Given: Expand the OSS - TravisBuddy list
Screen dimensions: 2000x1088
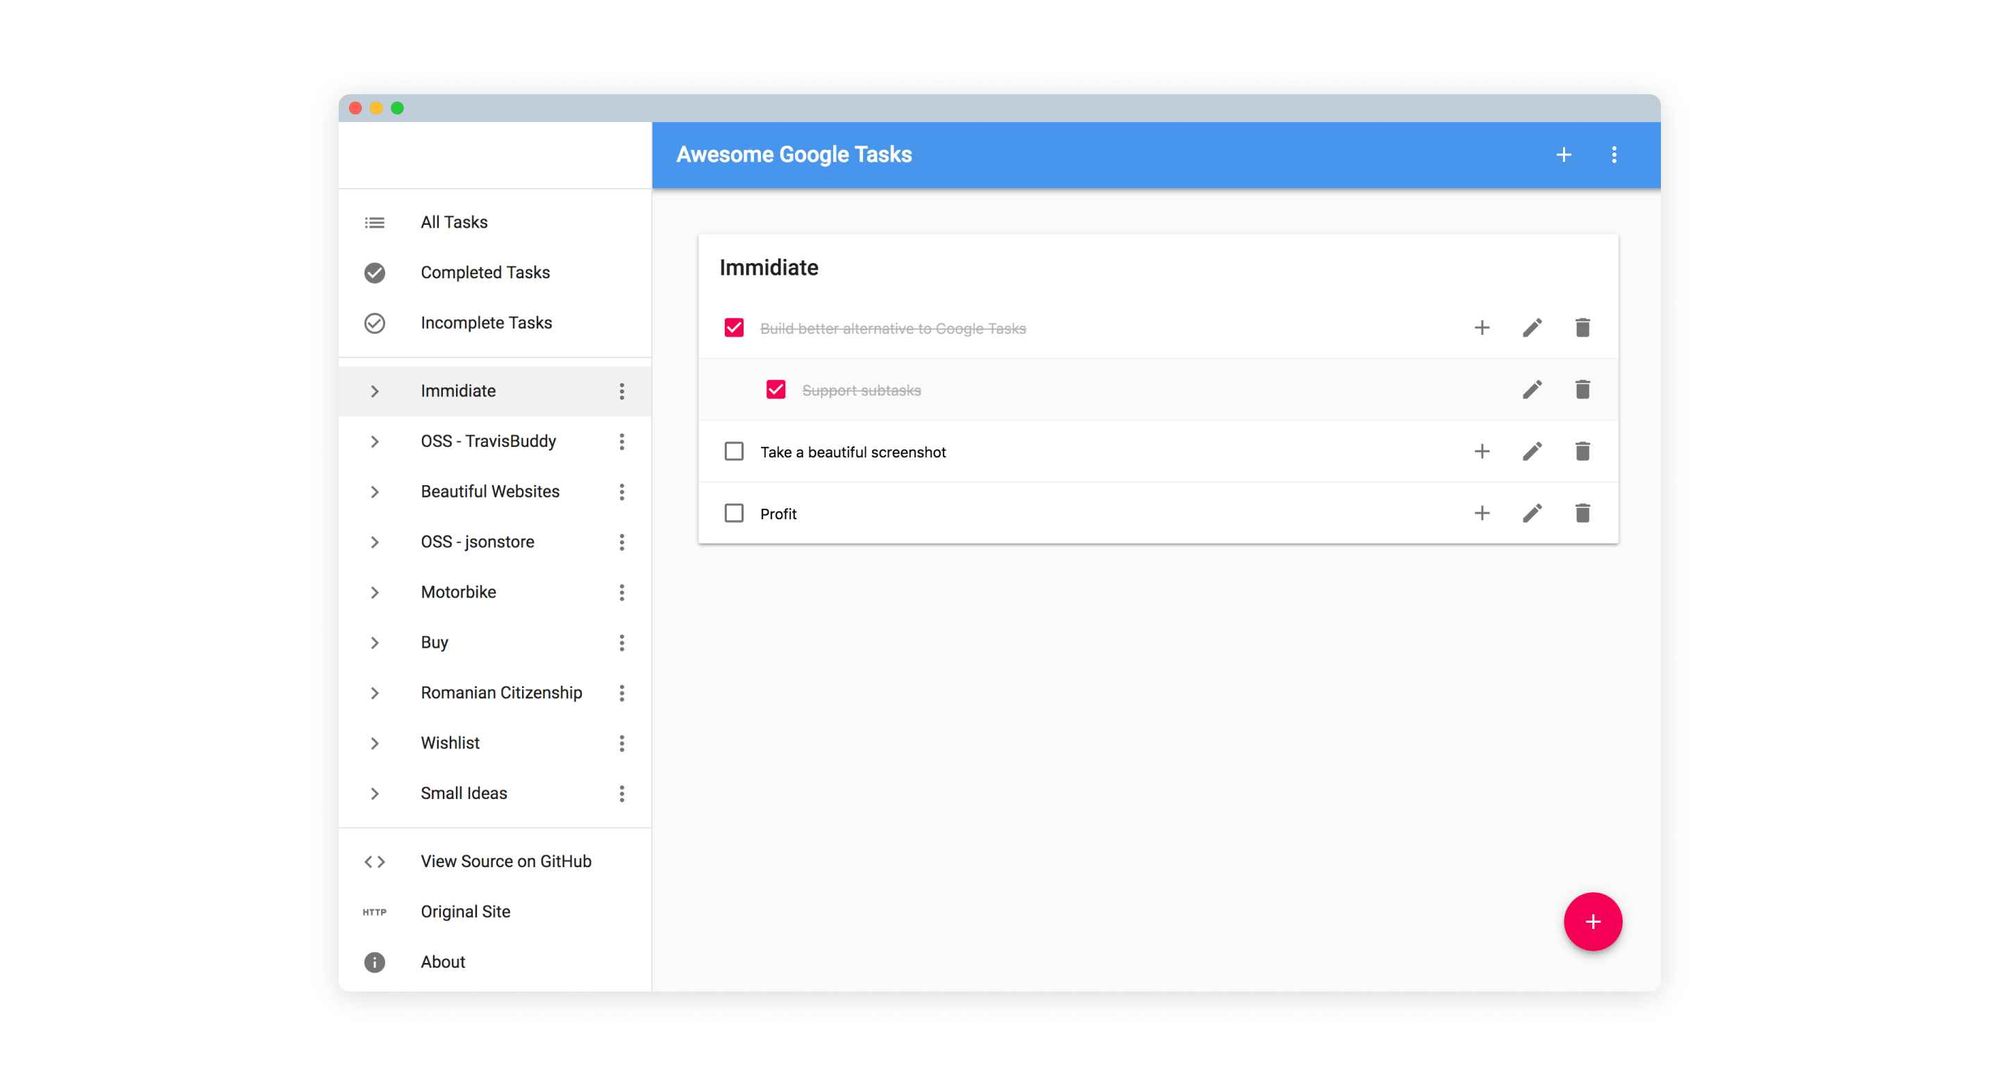Looking at the screenshot, I should coord(372,441).
